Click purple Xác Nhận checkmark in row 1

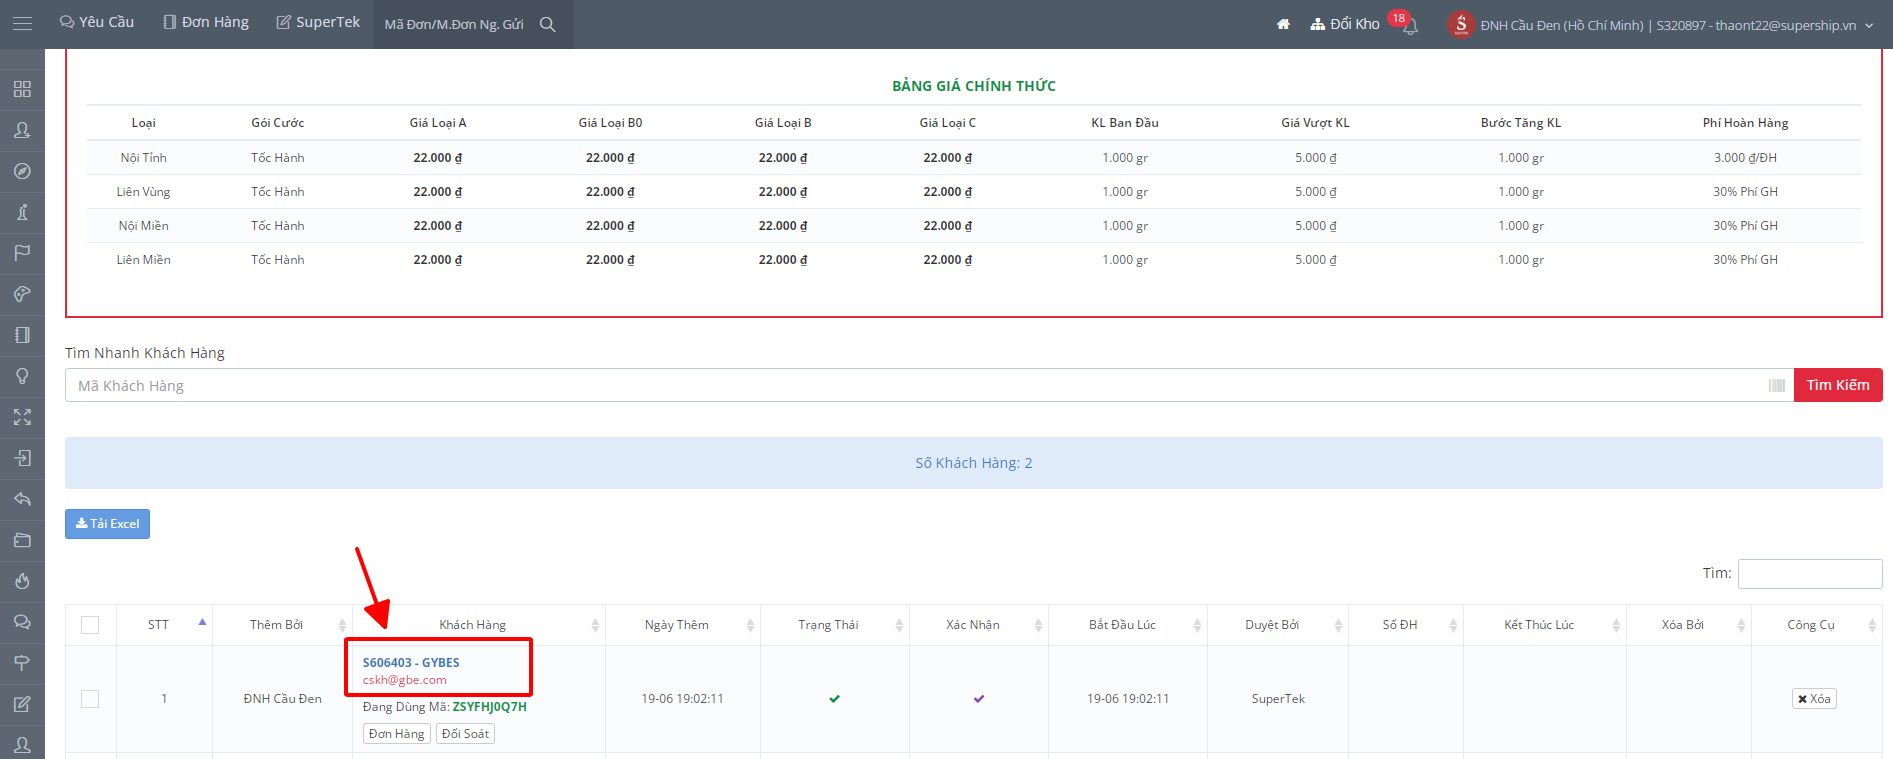click(979, 699)
